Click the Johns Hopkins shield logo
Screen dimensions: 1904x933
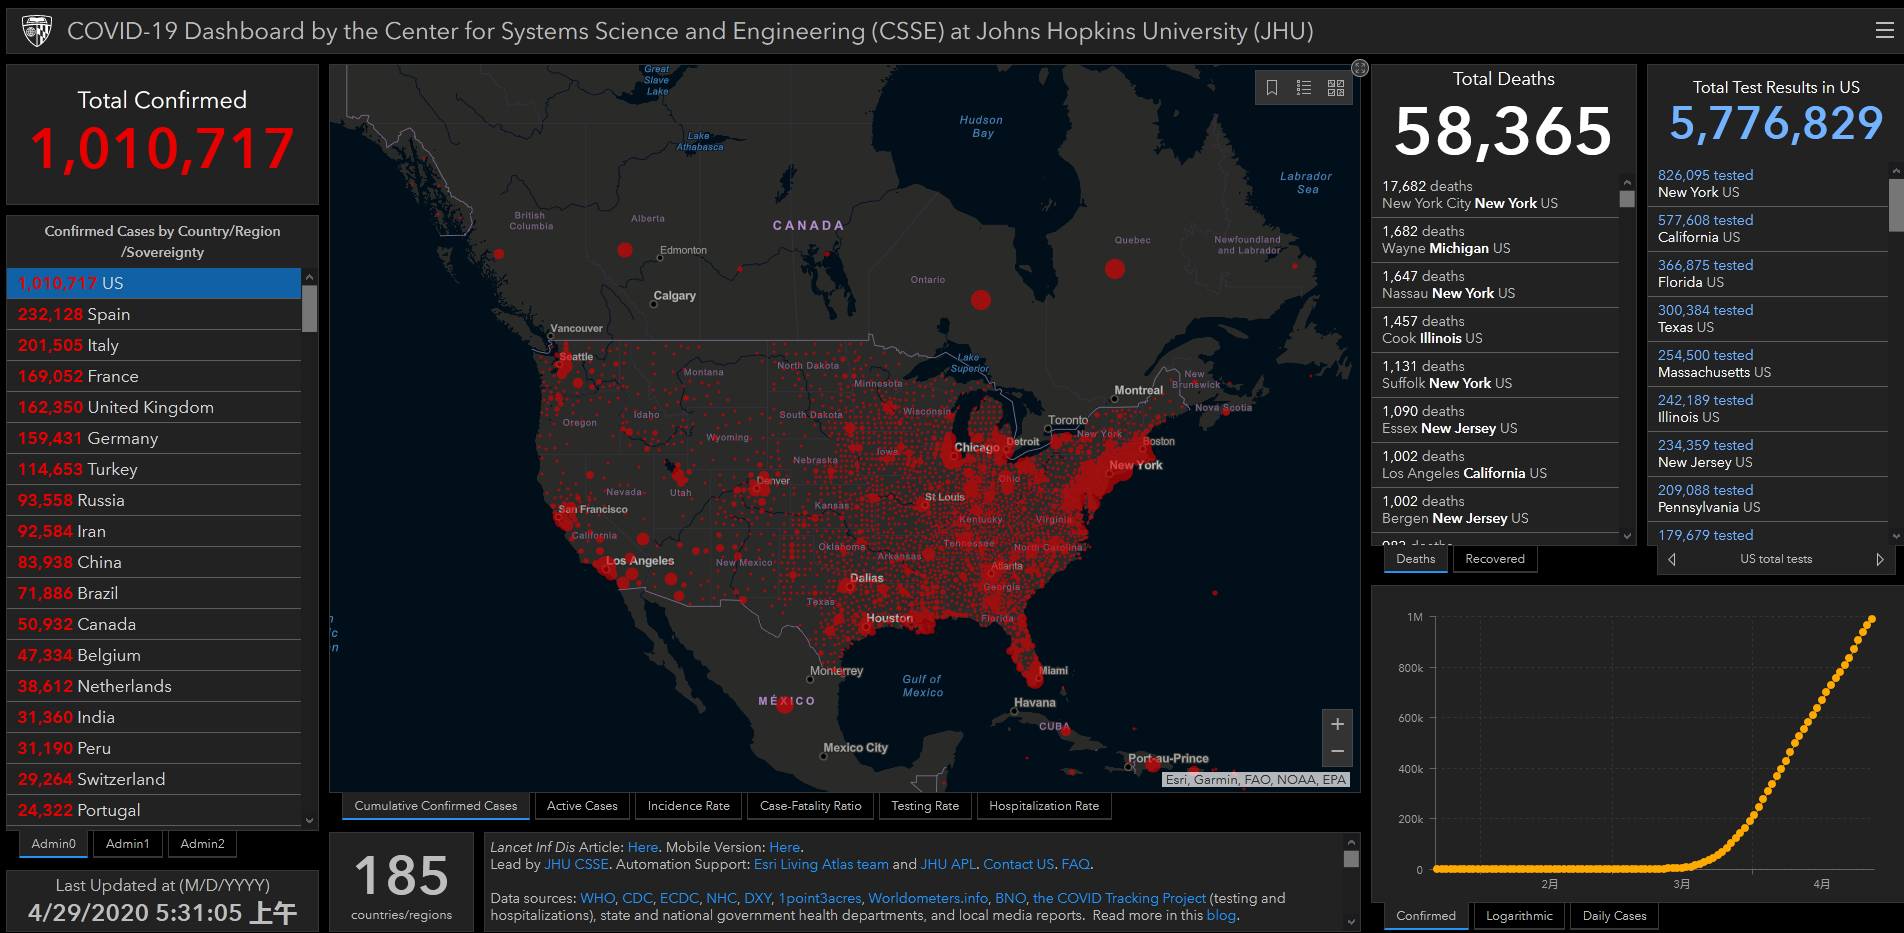(37, 31)
